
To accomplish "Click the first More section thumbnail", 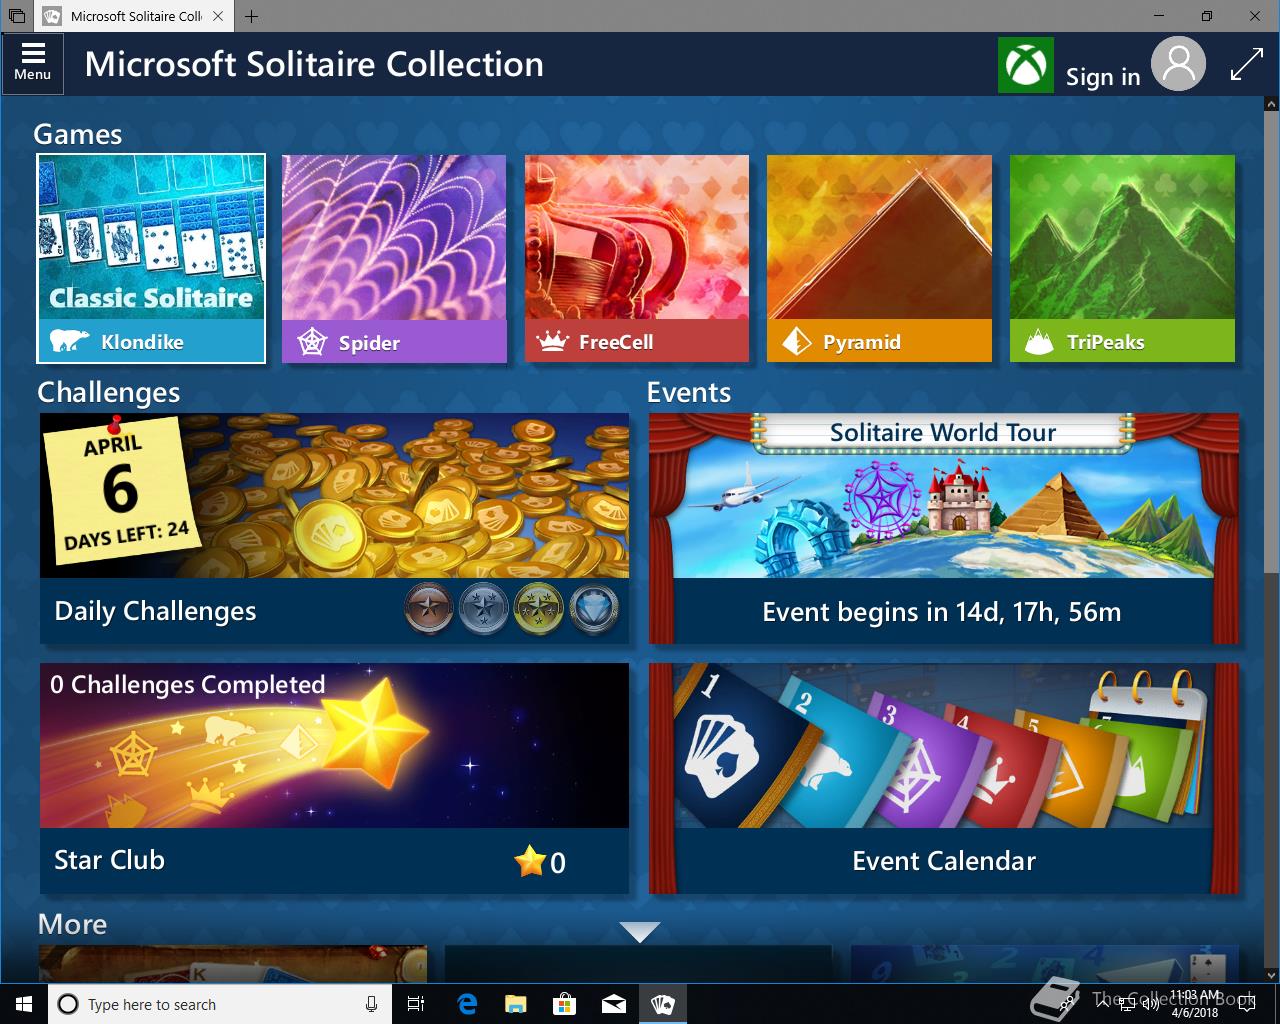I will [x=233, y=964].
